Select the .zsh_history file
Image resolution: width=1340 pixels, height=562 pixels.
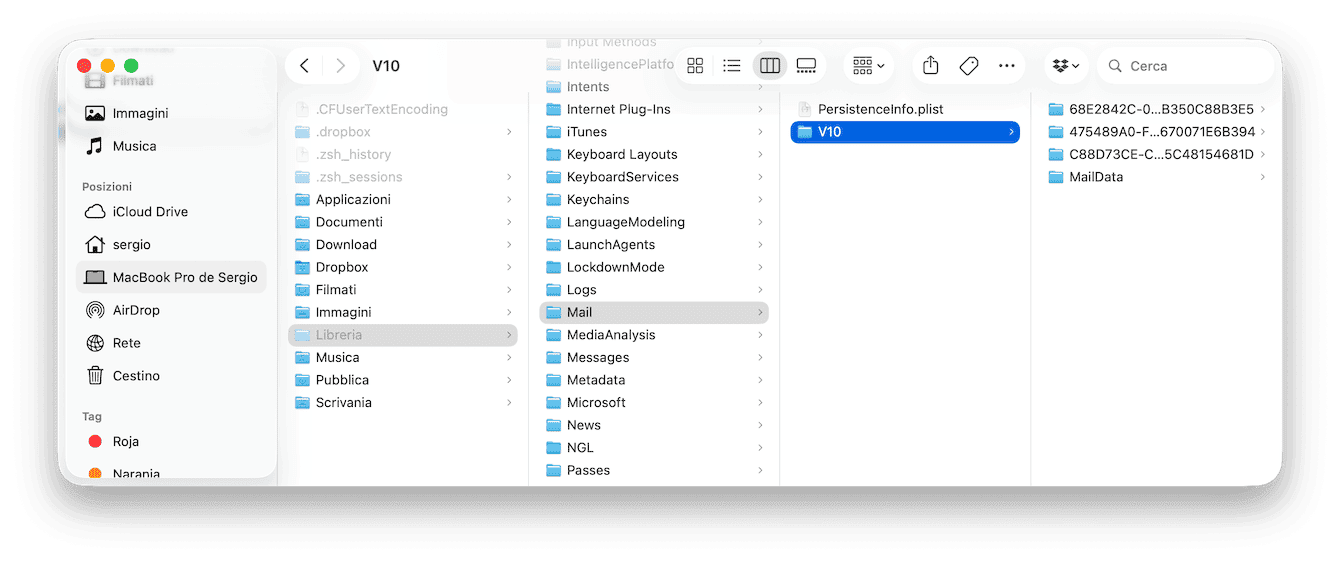[403, 154]
